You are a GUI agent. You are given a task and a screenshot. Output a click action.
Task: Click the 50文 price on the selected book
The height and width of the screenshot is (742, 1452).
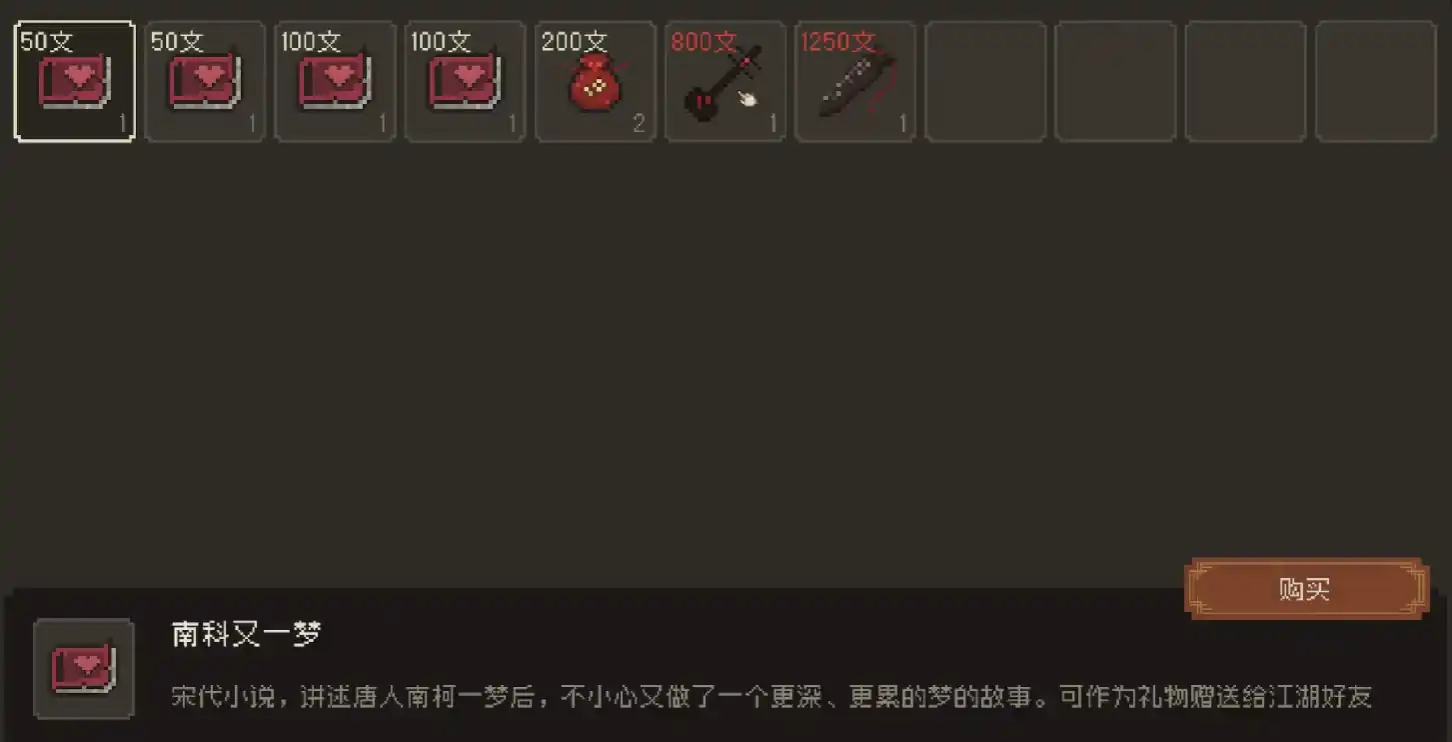[x=47, y=42]
